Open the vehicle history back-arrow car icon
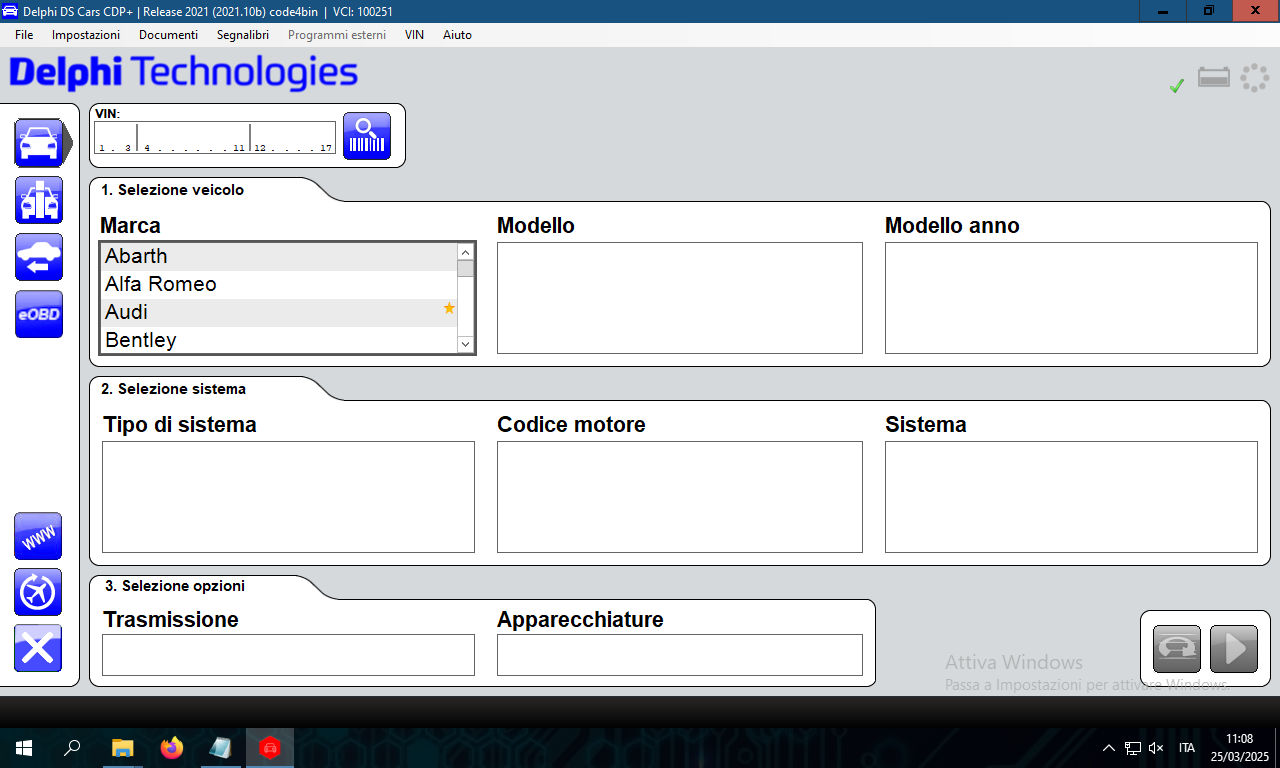The width and height of the screenshot is (1280, 768). [x=39, y=257]
